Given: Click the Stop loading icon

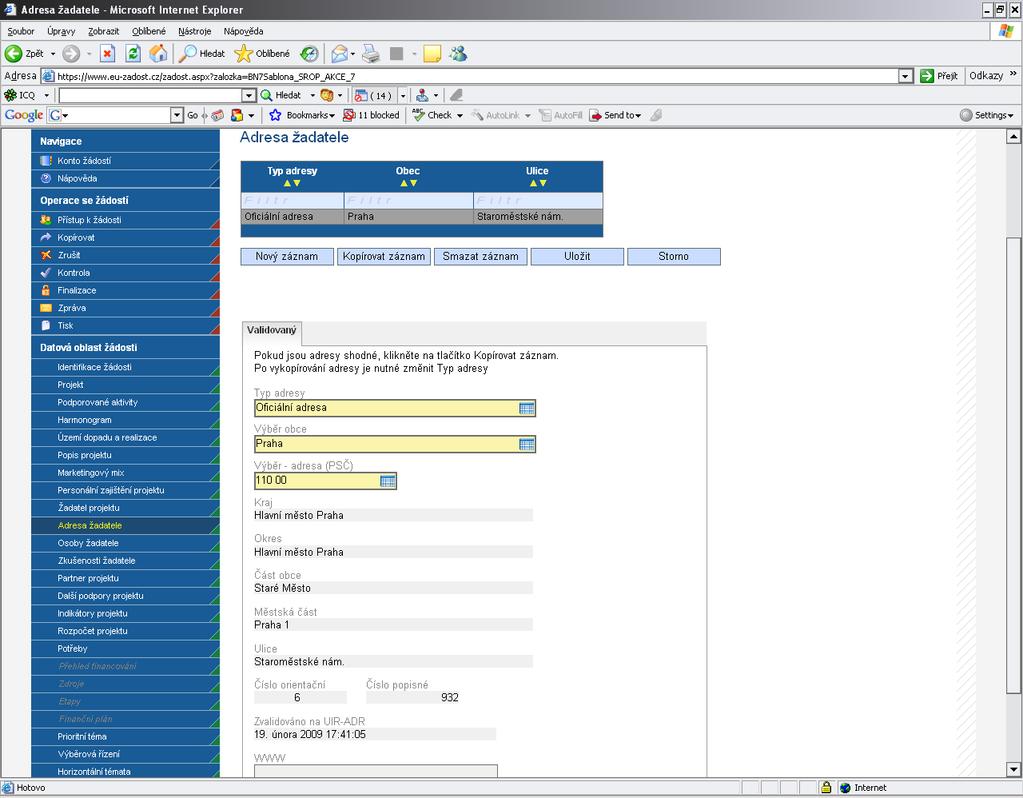Looking at the screenshot, I should [x=108, y=54].
